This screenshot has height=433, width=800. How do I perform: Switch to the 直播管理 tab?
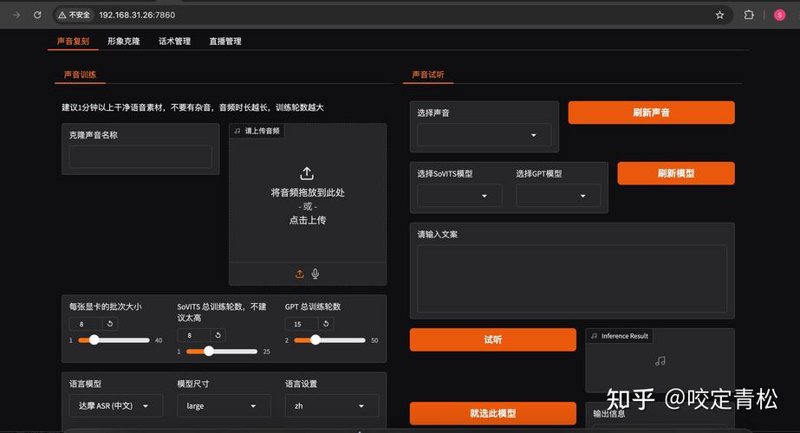[225, 41]
